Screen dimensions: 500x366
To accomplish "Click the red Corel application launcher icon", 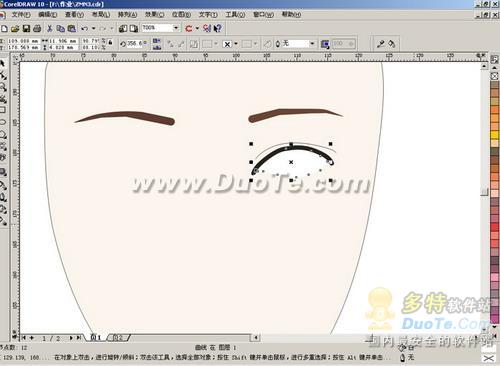I will (189, 29).
